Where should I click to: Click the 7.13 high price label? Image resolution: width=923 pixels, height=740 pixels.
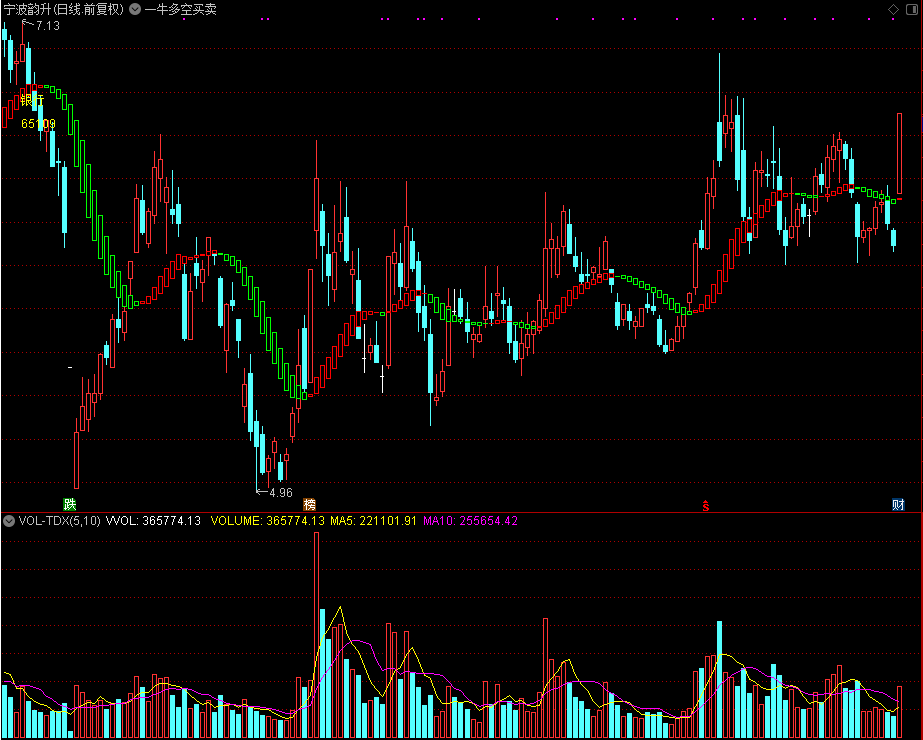(48, 26)
